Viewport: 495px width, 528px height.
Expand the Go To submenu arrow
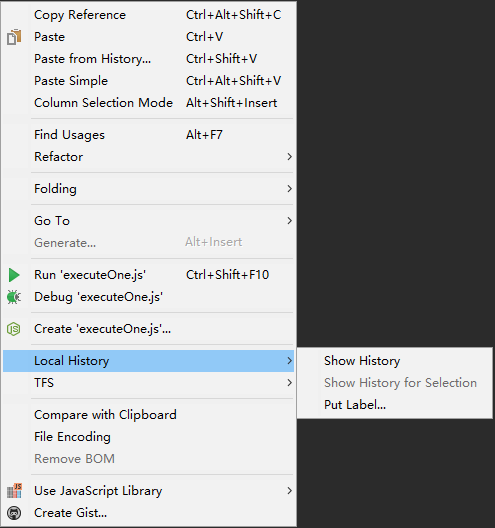(289, 221)
